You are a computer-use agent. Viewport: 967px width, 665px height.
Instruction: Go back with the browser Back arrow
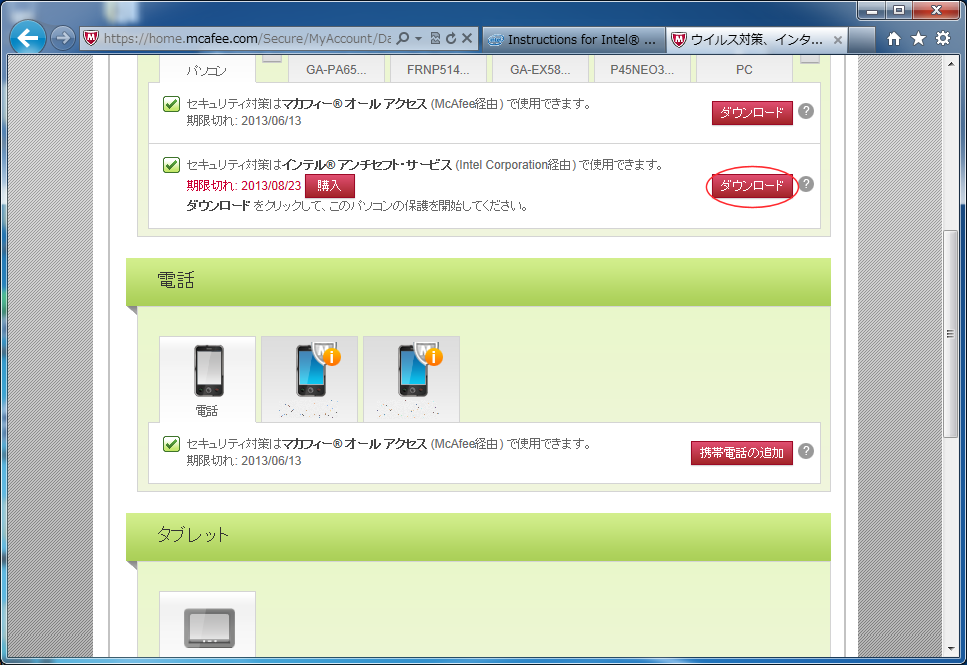click(28, 38)
